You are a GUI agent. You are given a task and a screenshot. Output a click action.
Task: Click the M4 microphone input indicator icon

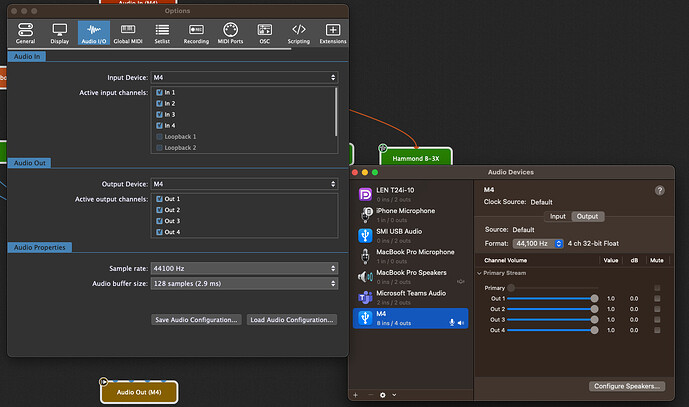[452, 323]
